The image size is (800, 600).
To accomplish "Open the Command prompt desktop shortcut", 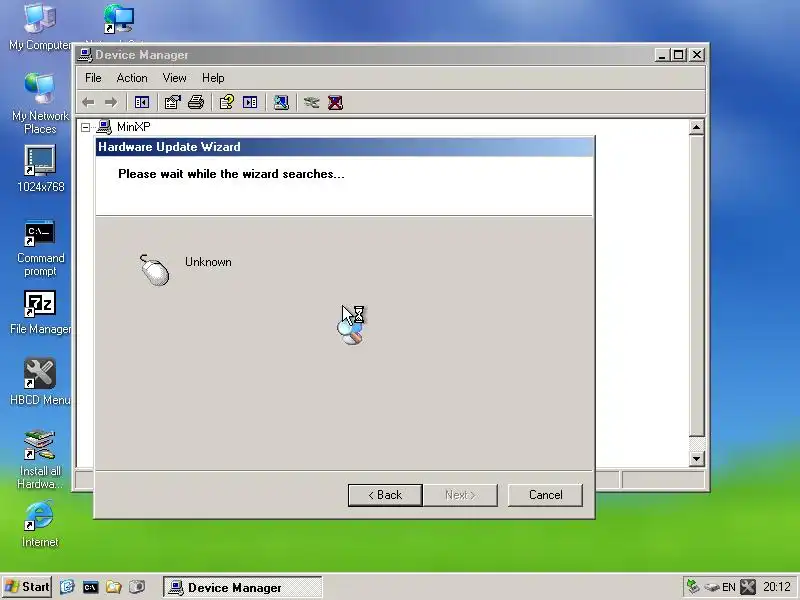I will (x=40, y=249).
